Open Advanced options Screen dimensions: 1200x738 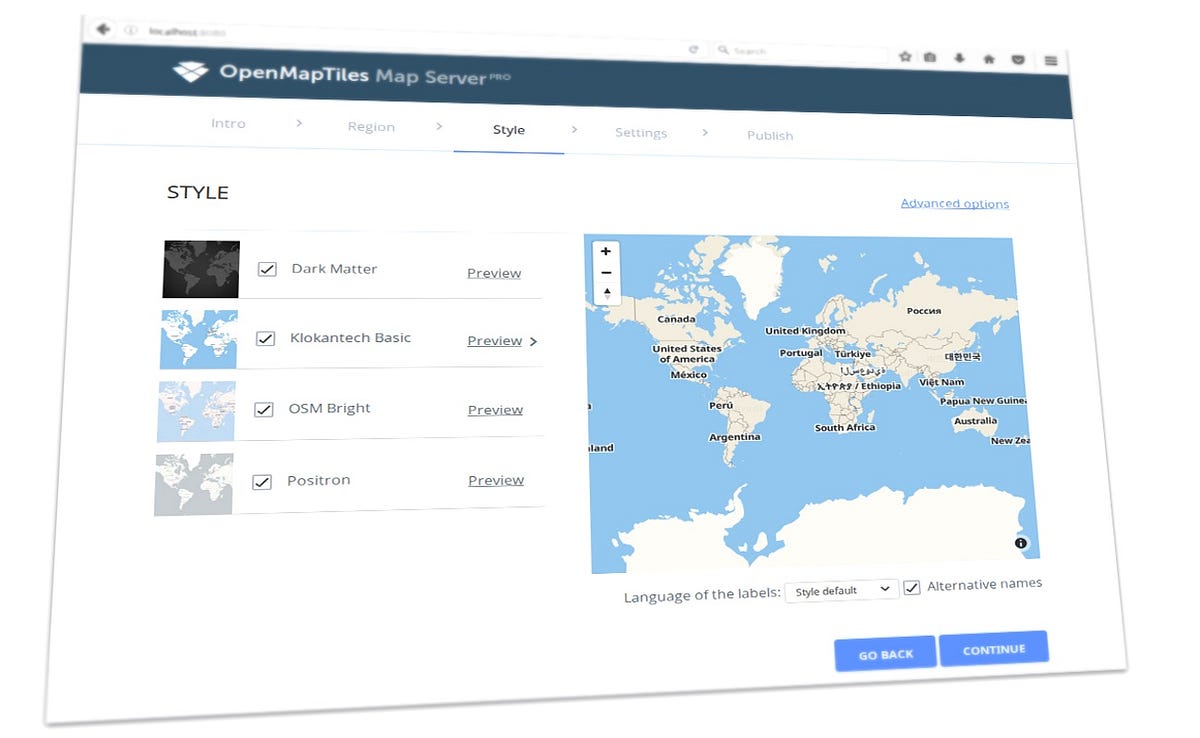[954, 203]
